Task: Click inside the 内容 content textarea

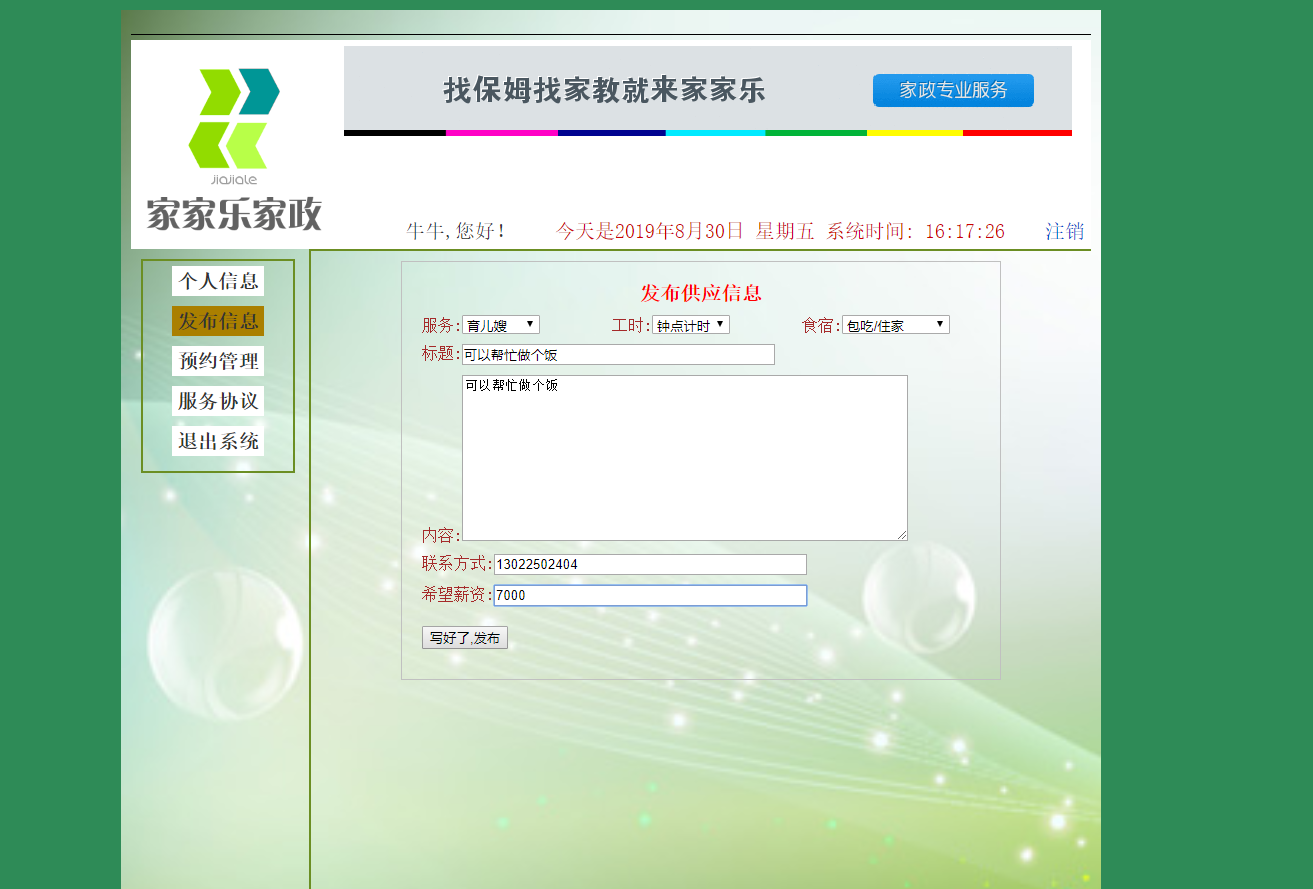Action: tap(685, 458)
